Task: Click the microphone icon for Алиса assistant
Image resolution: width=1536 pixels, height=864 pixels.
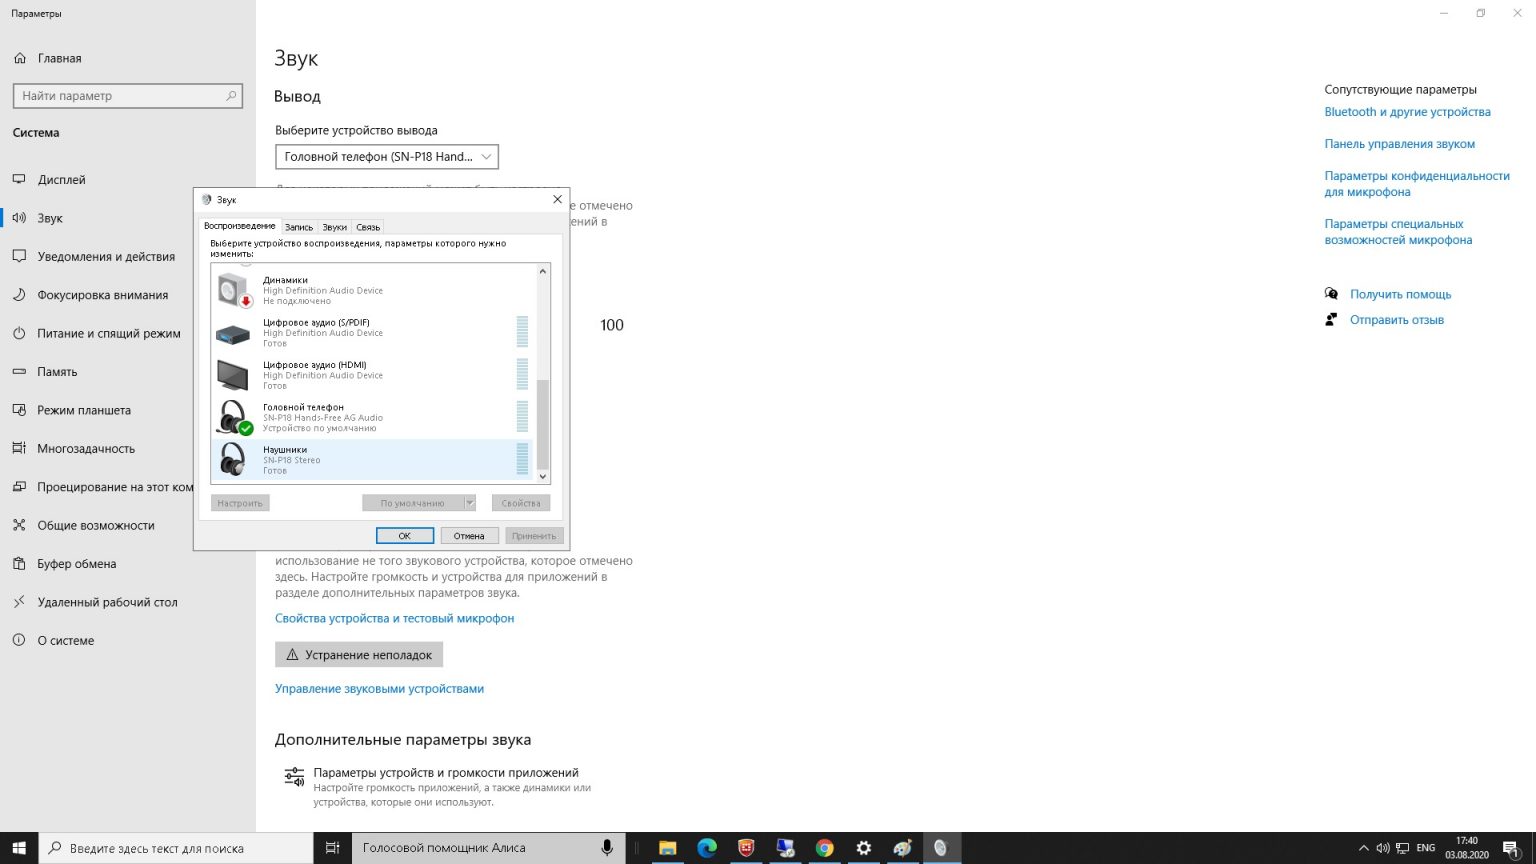Action: [607, 846]
